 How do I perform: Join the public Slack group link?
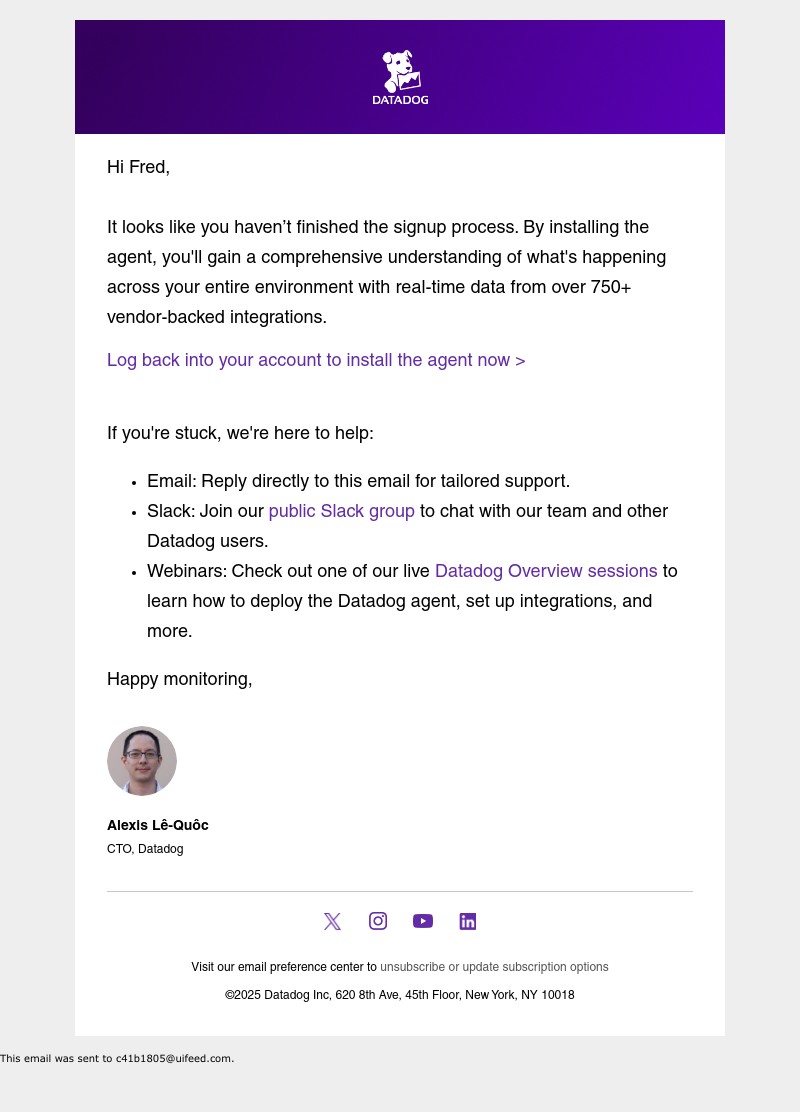(341, 511)
